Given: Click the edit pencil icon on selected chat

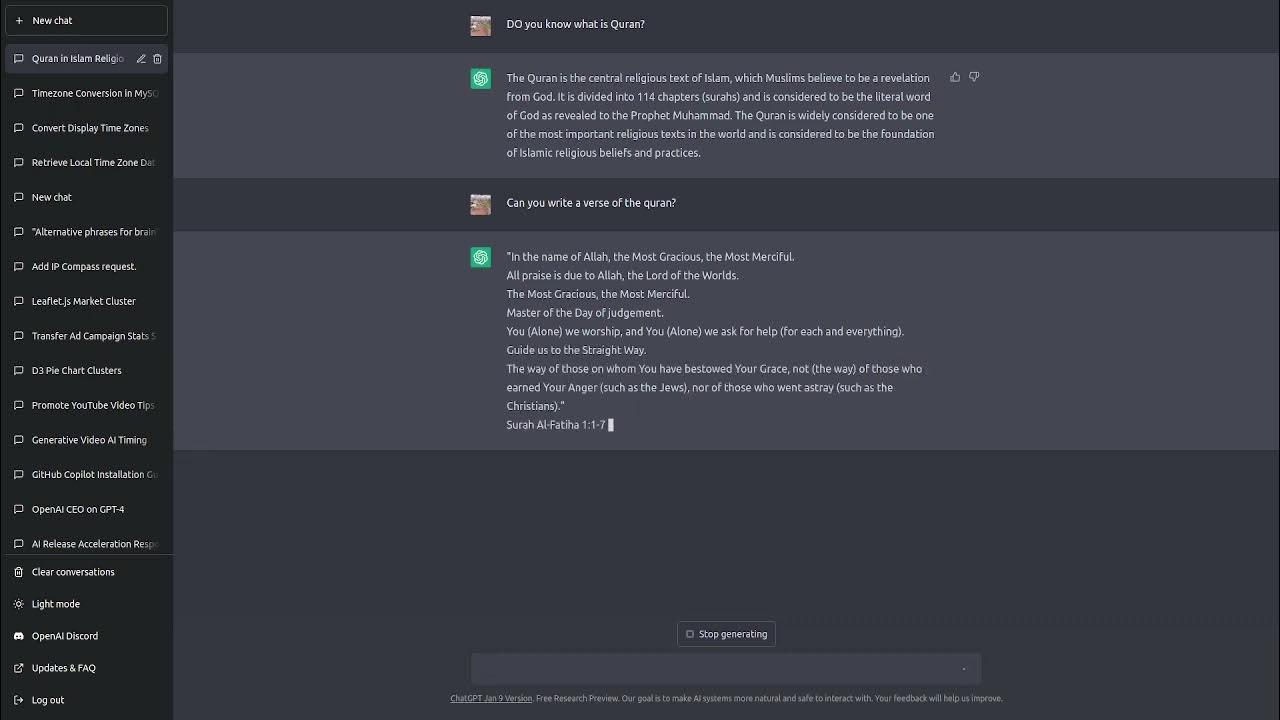Looking at the screenshot, I should (x=141, y=59).
